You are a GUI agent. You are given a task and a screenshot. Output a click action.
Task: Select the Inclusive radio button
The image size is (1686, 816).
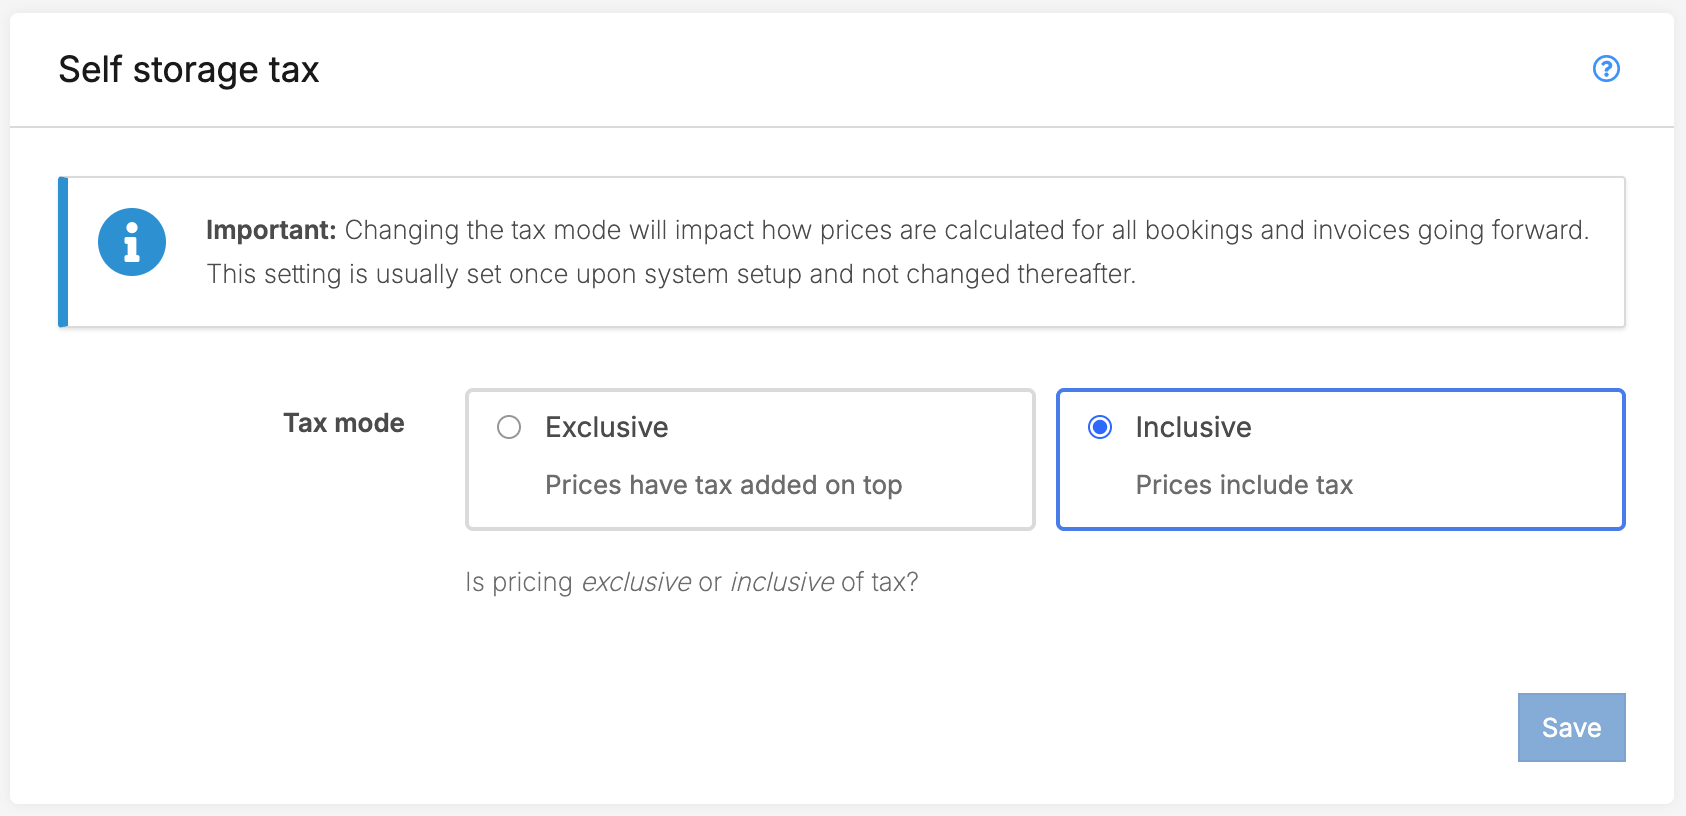click(1100, 428)
